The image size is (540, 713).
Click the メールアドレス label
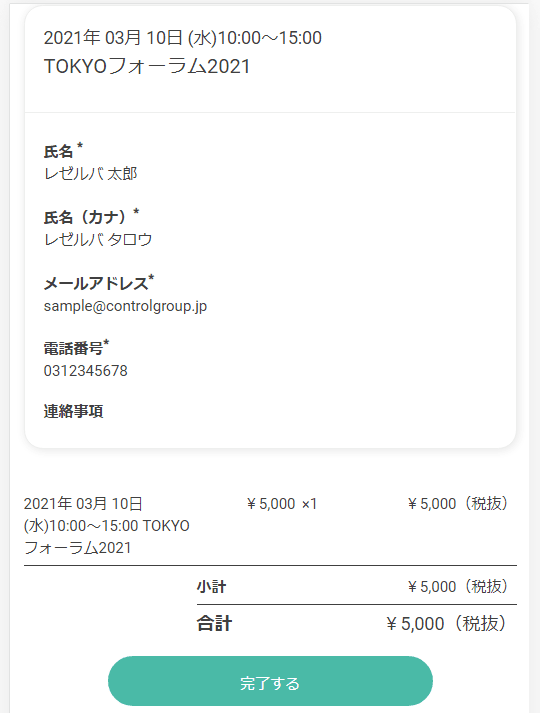[x=96, y=284]
